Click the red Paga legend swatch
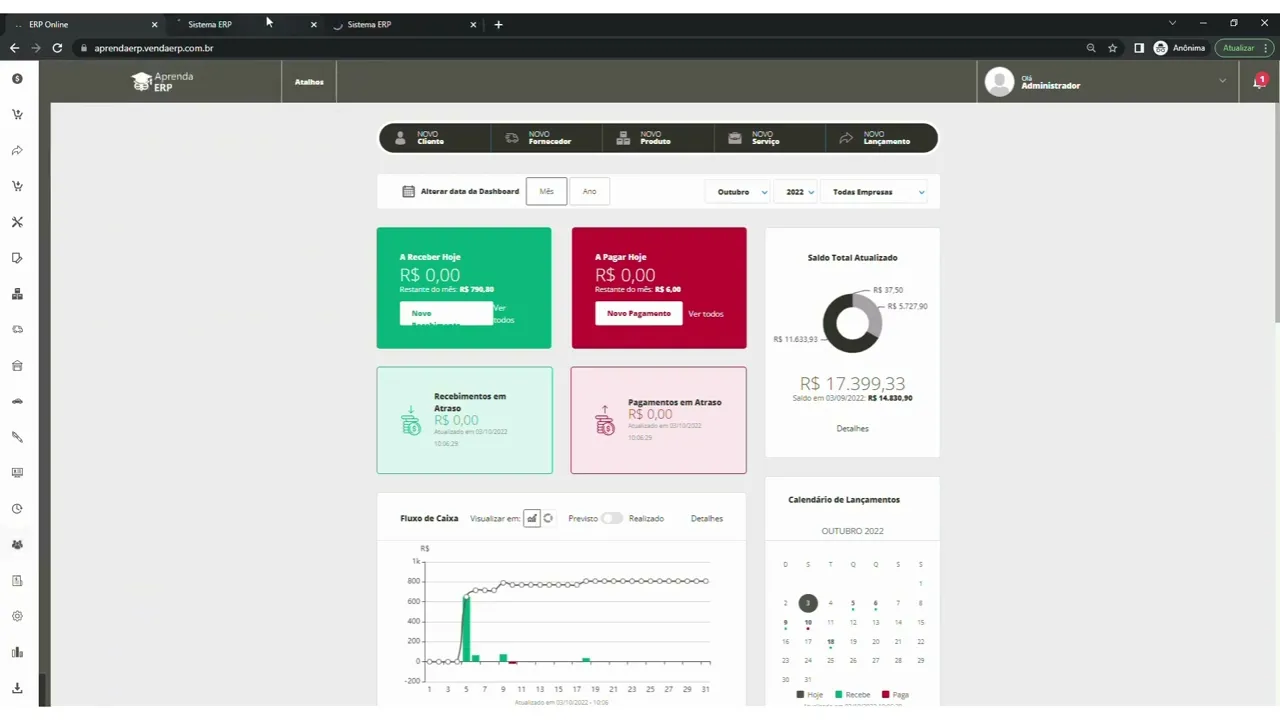1280x720 pixels. [x=885, y=694]
